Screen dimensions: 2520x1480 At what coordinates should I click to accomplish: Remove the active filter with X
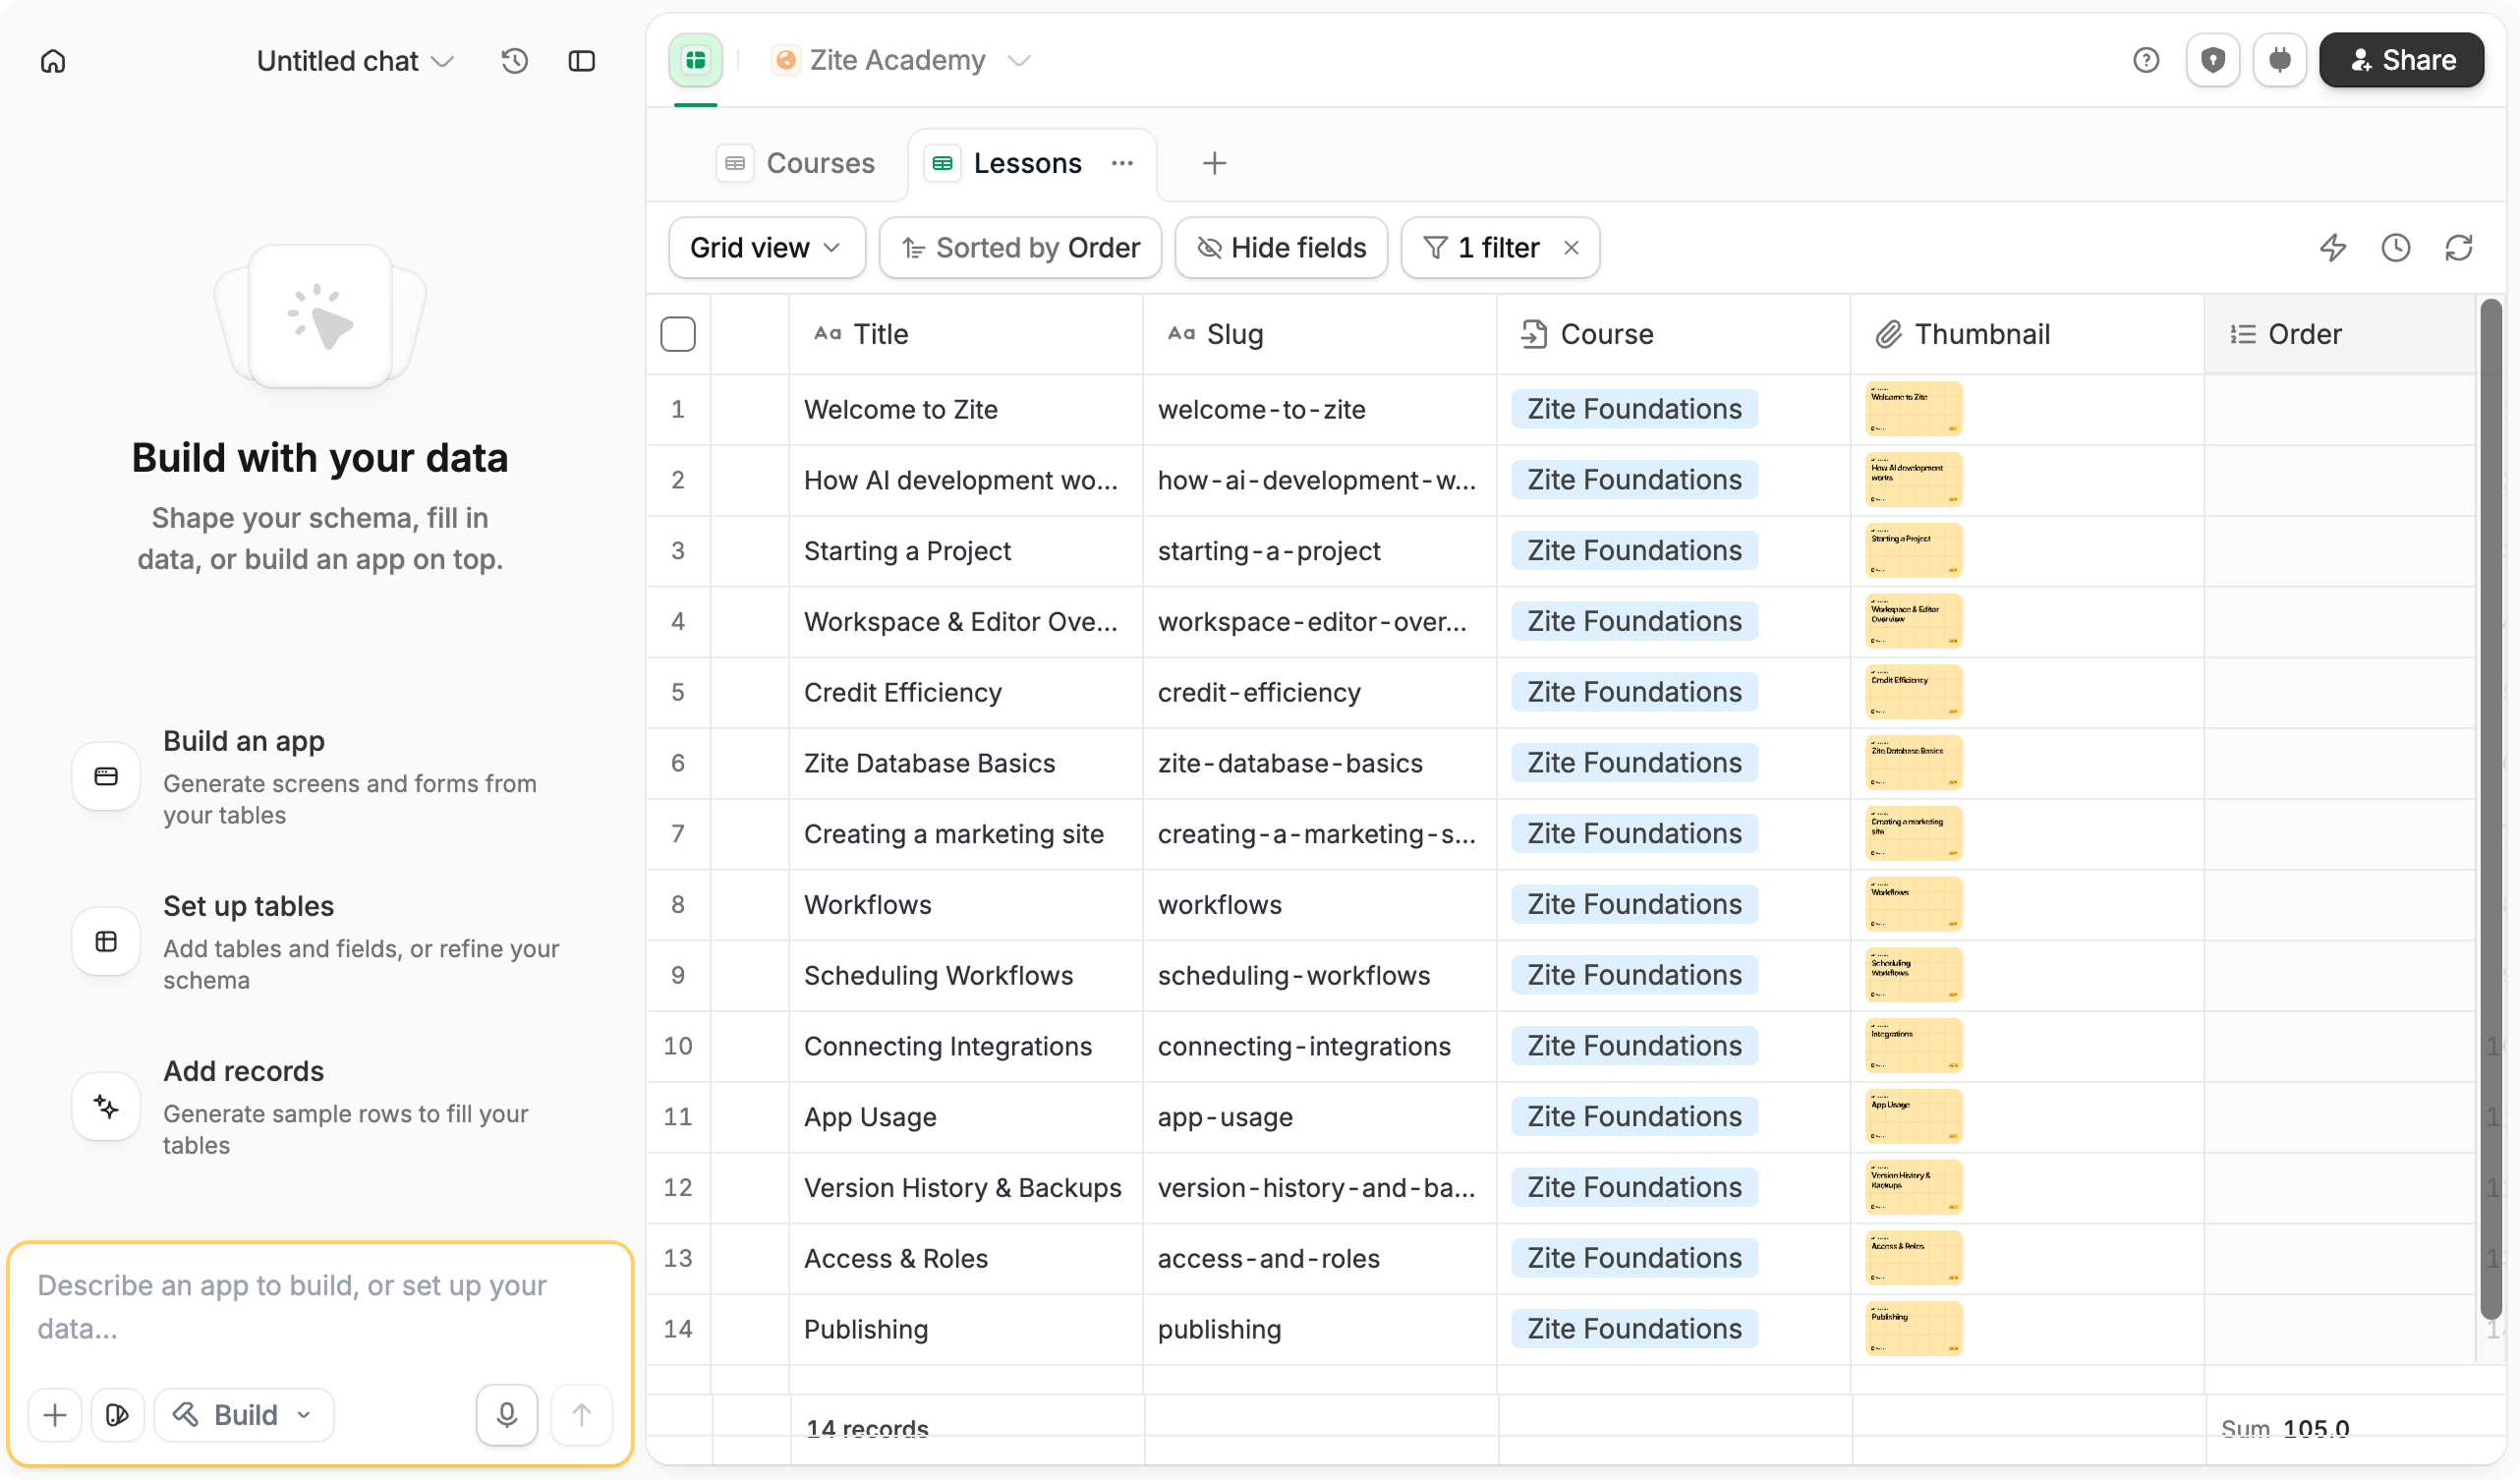point(1571,248)
